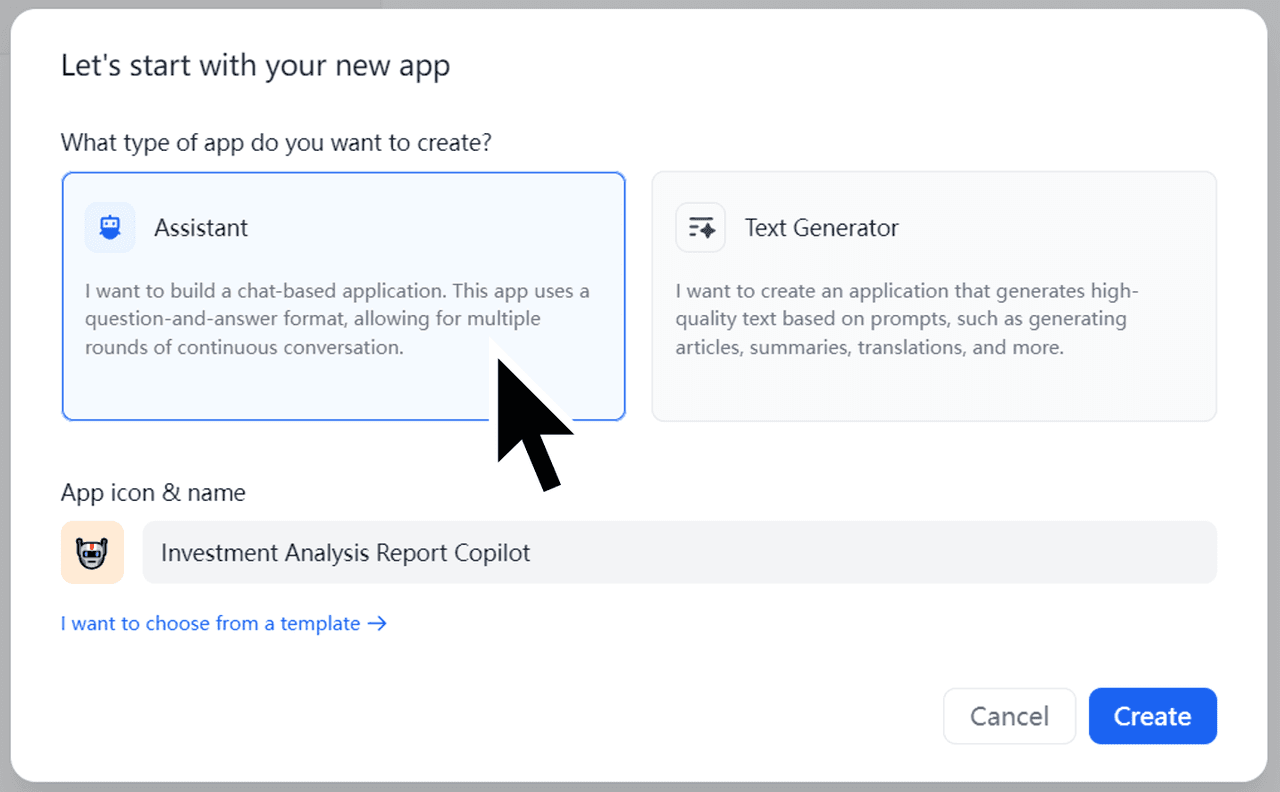Image resolution: width=1280 pixels, height=792 pixels.
Task: Click the "Let's start with your new app" heading
Action: click(x=255, y=66)
